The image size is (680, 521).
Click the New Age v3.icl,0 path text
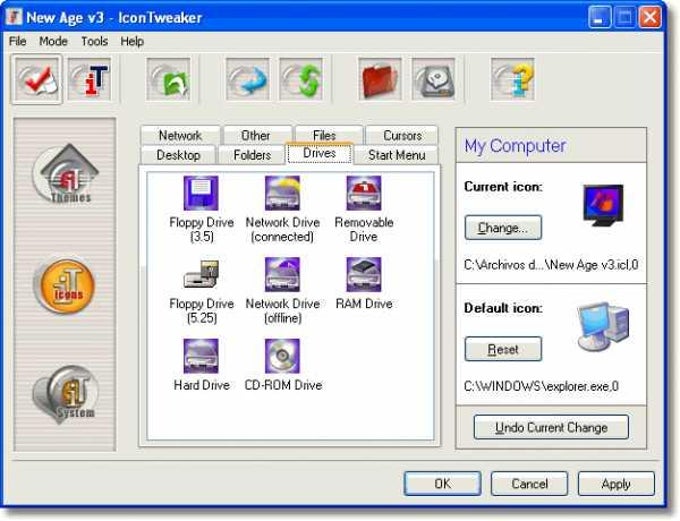551,265
